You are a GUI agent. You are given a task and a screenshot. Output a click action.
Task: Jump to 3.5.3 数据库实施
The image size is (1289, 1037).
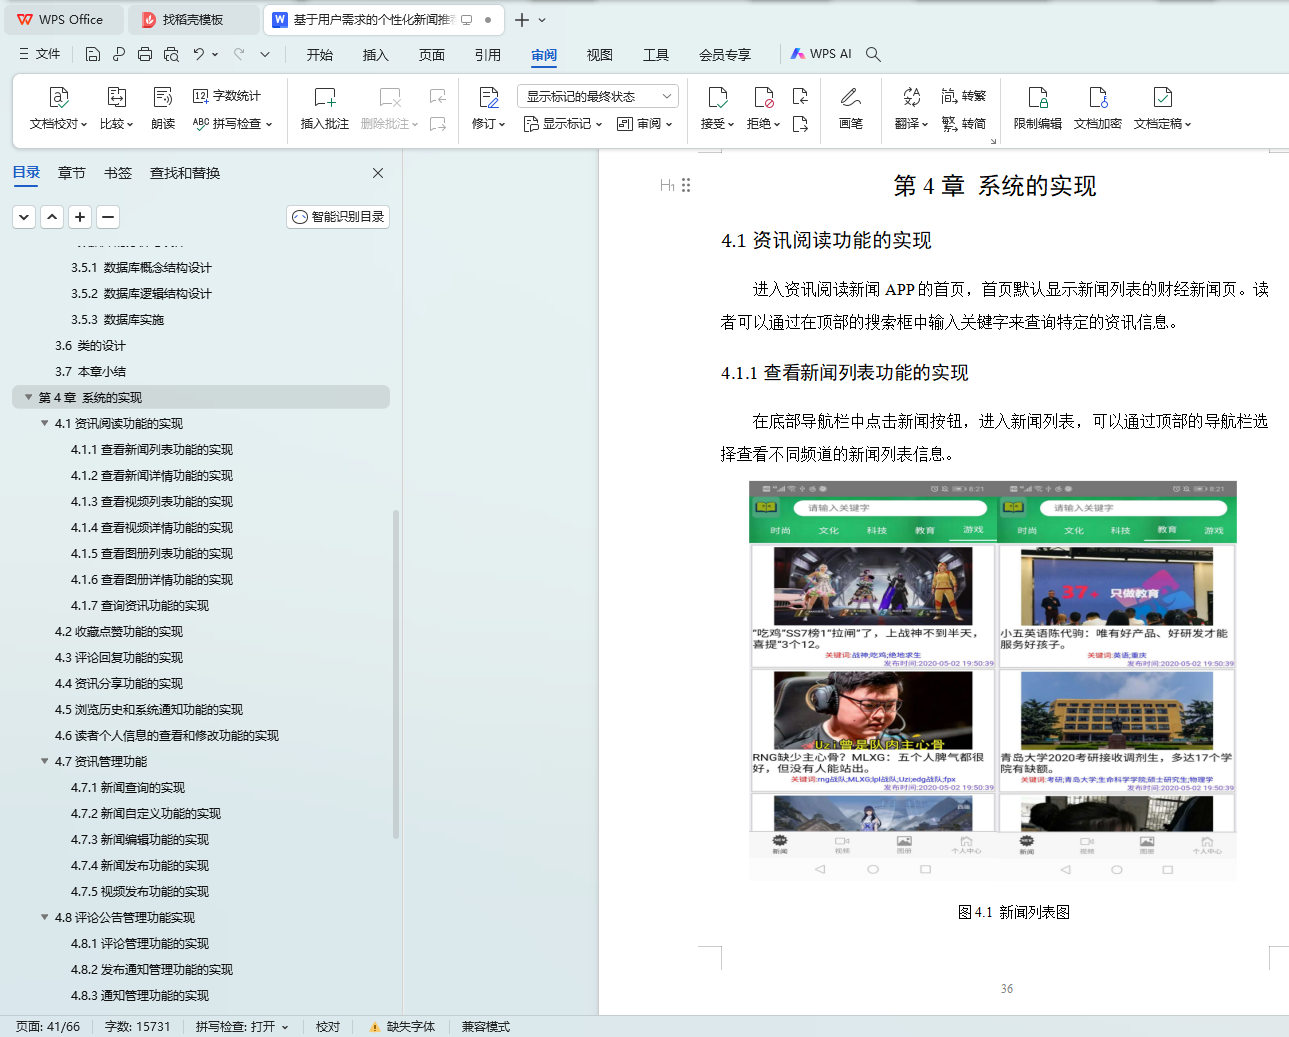click(x=117, y=319)
